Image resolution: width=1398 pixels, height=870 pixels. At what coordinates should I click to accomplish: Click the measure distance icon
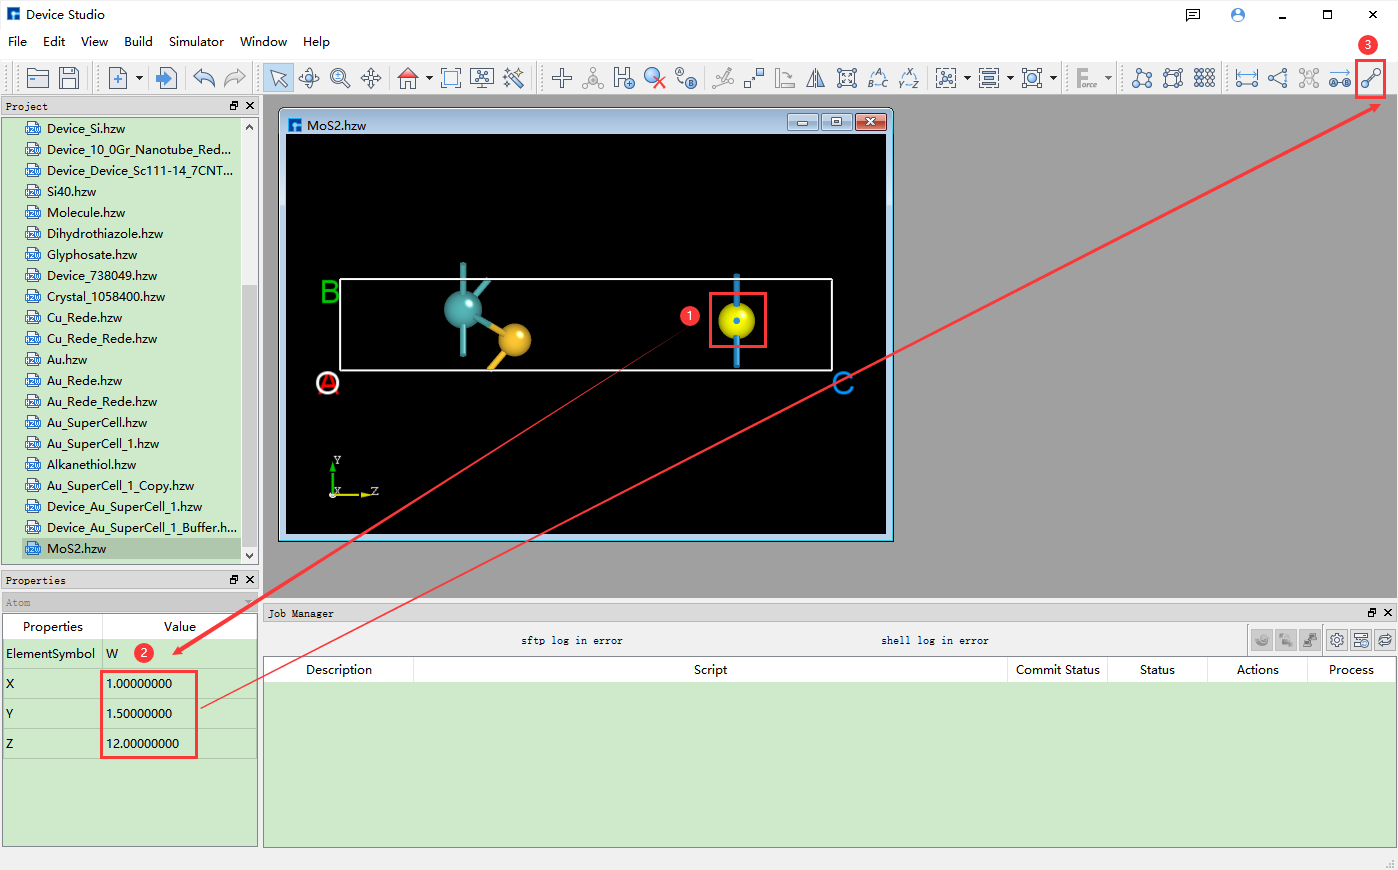(x=1246, y=78)
